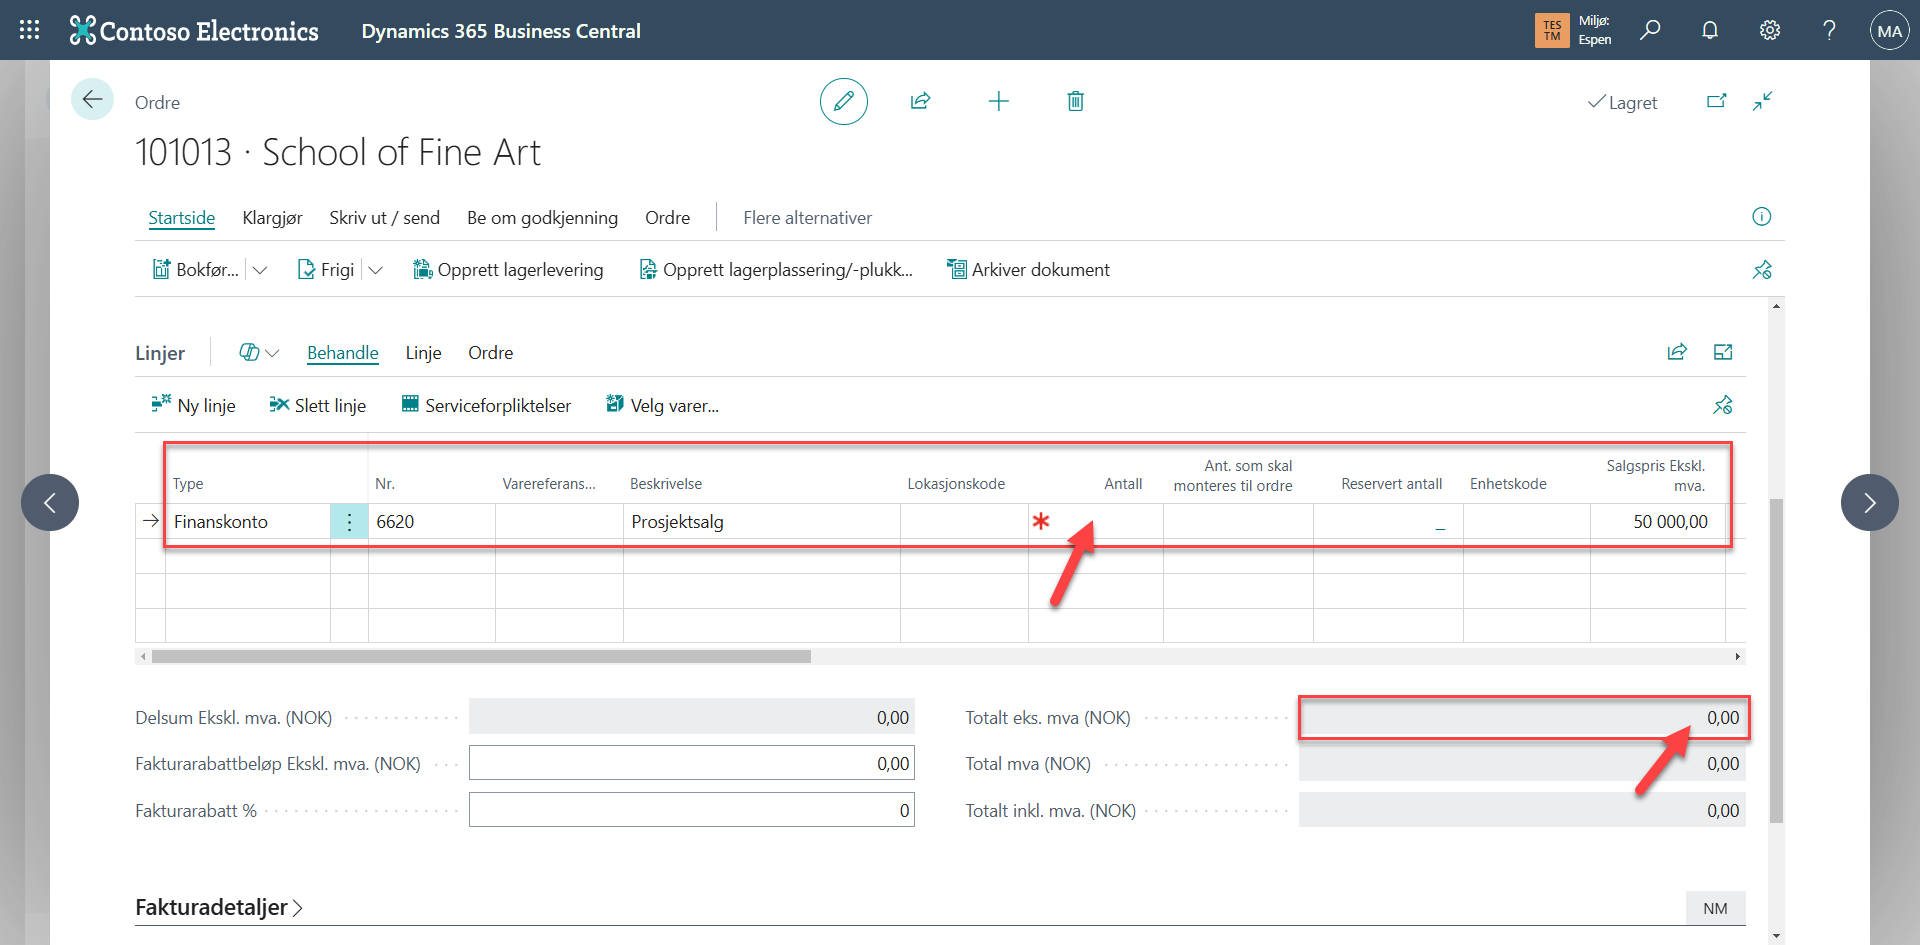Screen dimensions: 1920x945
Task: Open the order in a new window
Action: coord(1717,101)
